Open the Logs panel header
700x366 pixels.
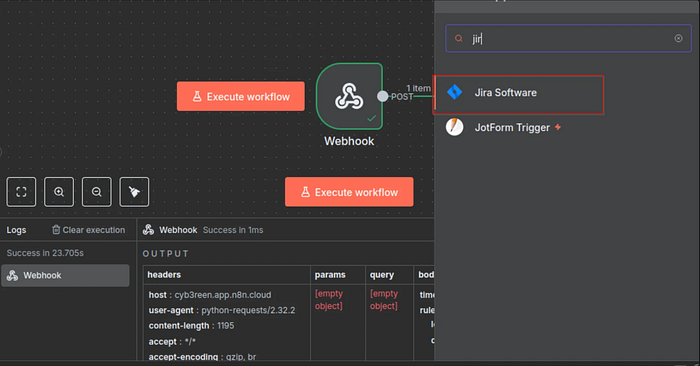coord(16,230)
